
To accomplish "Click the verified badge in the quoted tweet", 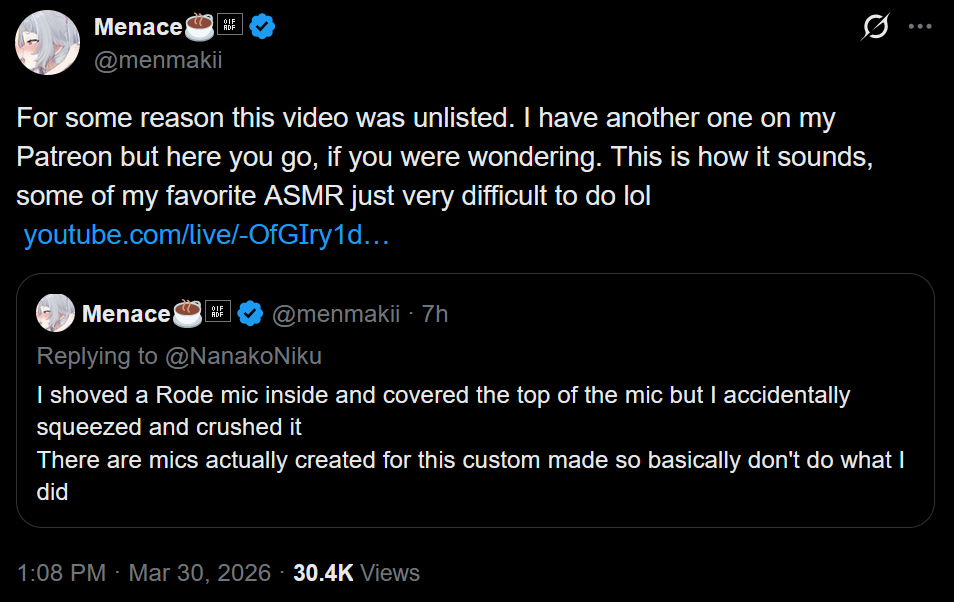I will pos(250,314).
